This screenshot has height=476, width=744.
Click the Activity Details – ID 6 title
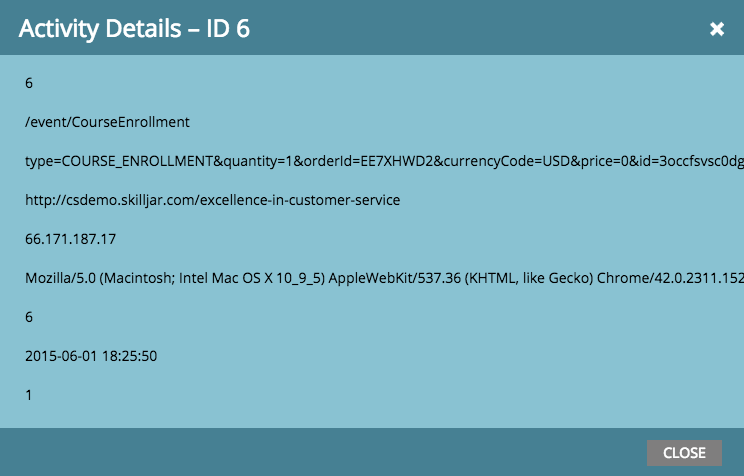[134, 28]
